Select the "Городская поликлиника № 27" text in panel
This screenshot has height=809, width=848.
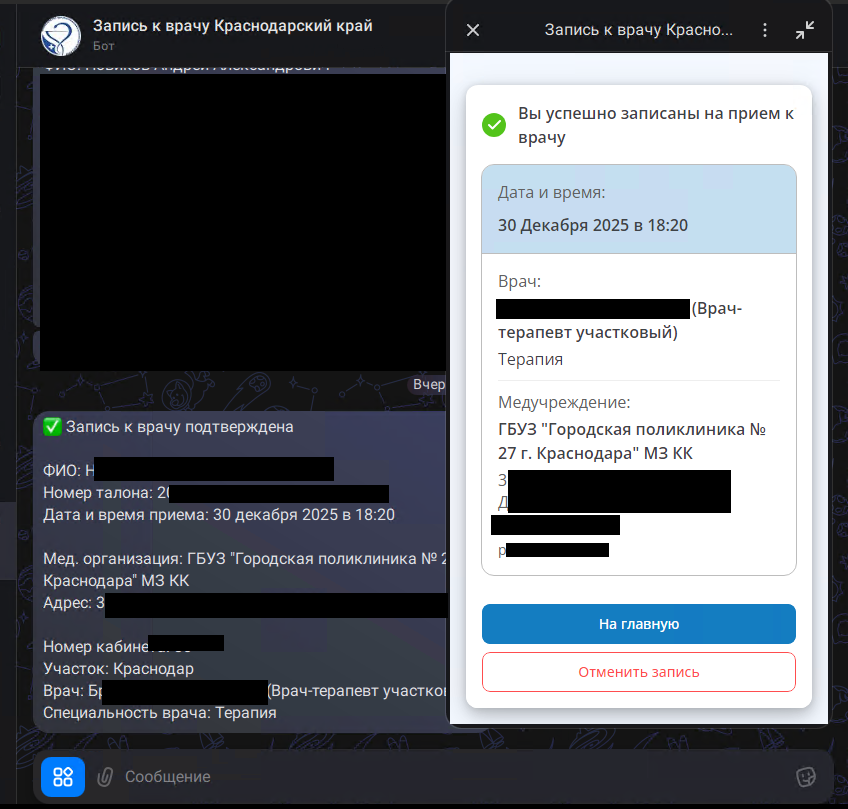point(632,441)
